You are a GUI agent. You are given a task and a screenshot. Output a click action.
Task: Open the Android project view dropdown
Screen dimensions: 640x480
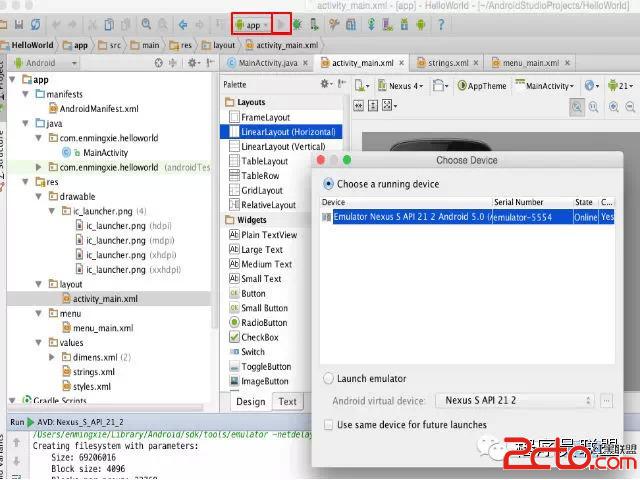[x=45, y=63]
